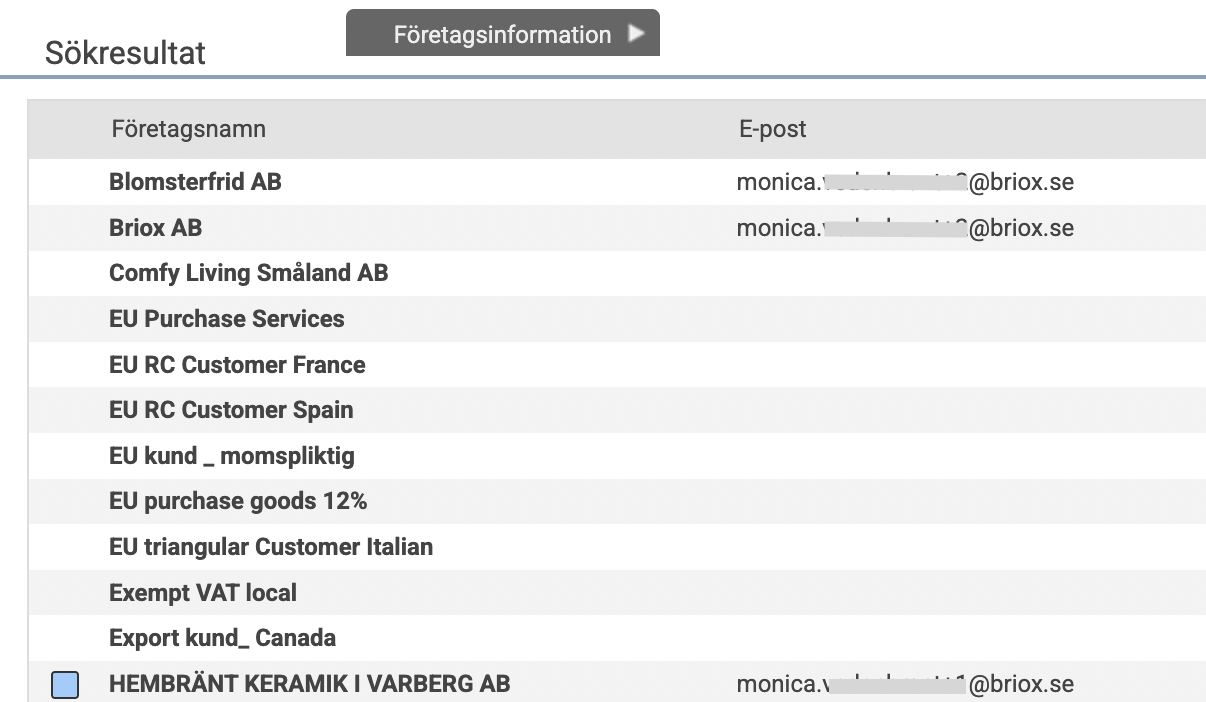The height and width of the screenshot is (702, 1206).
Task: Select Exempt VAT local company
Action: pyautogui.click(x=203, y=593)
